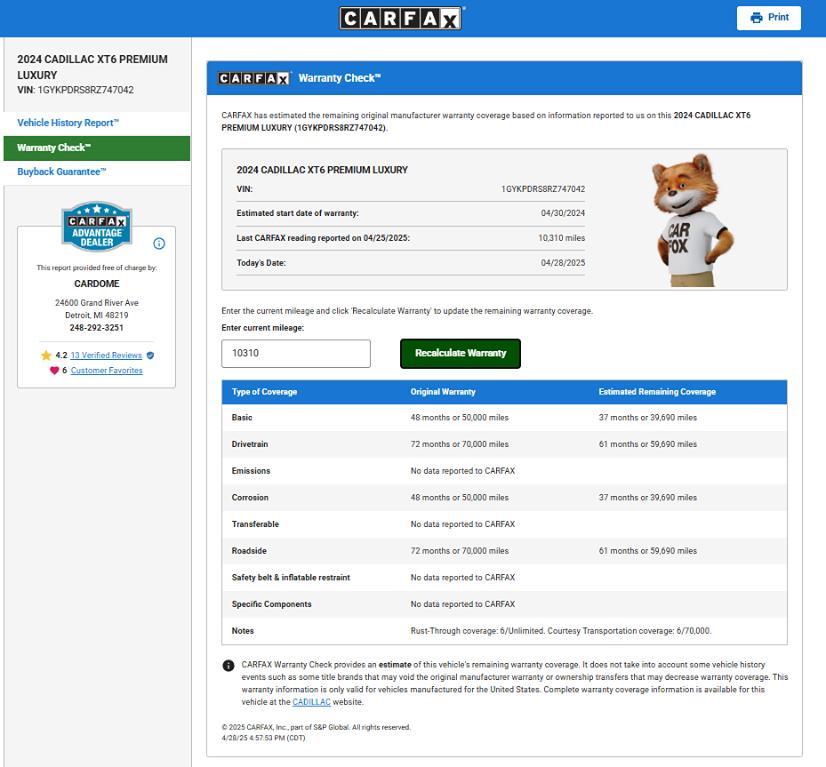The width and height of the screenshot is (826, 767).
Task: Click the Basic coverage row label
Action: pyautogui.click(x=242, y=418)
